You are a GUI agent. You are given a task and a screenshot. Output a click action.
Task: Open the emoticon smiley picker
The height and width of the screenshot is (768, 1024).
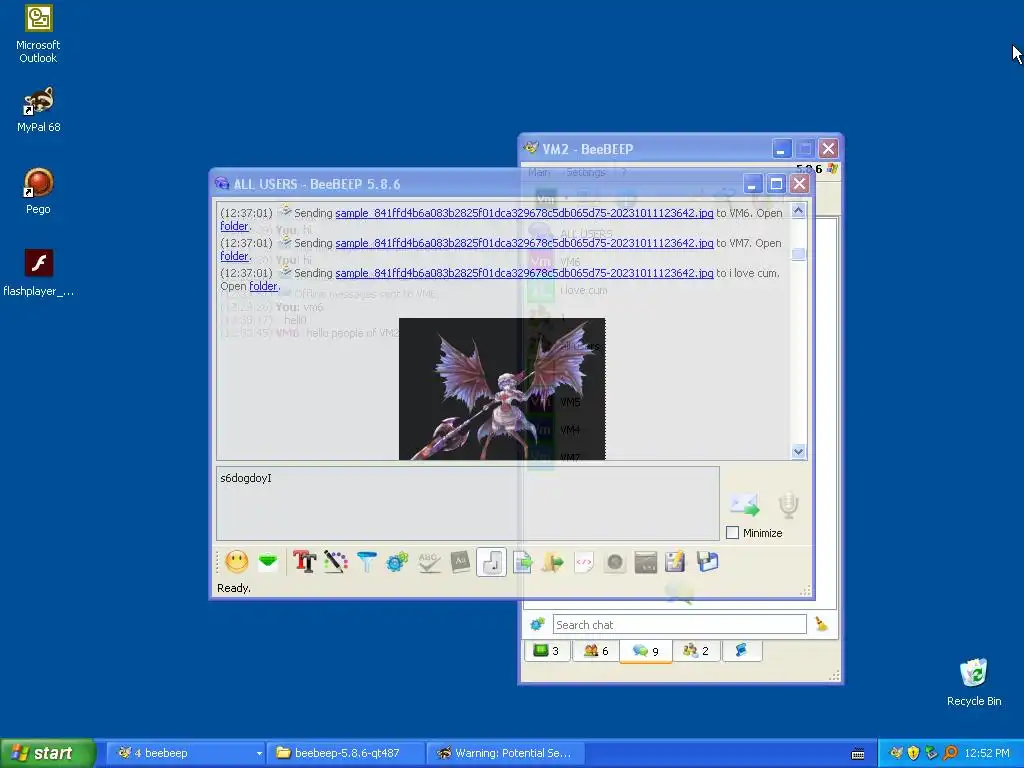tap(236, 562)
